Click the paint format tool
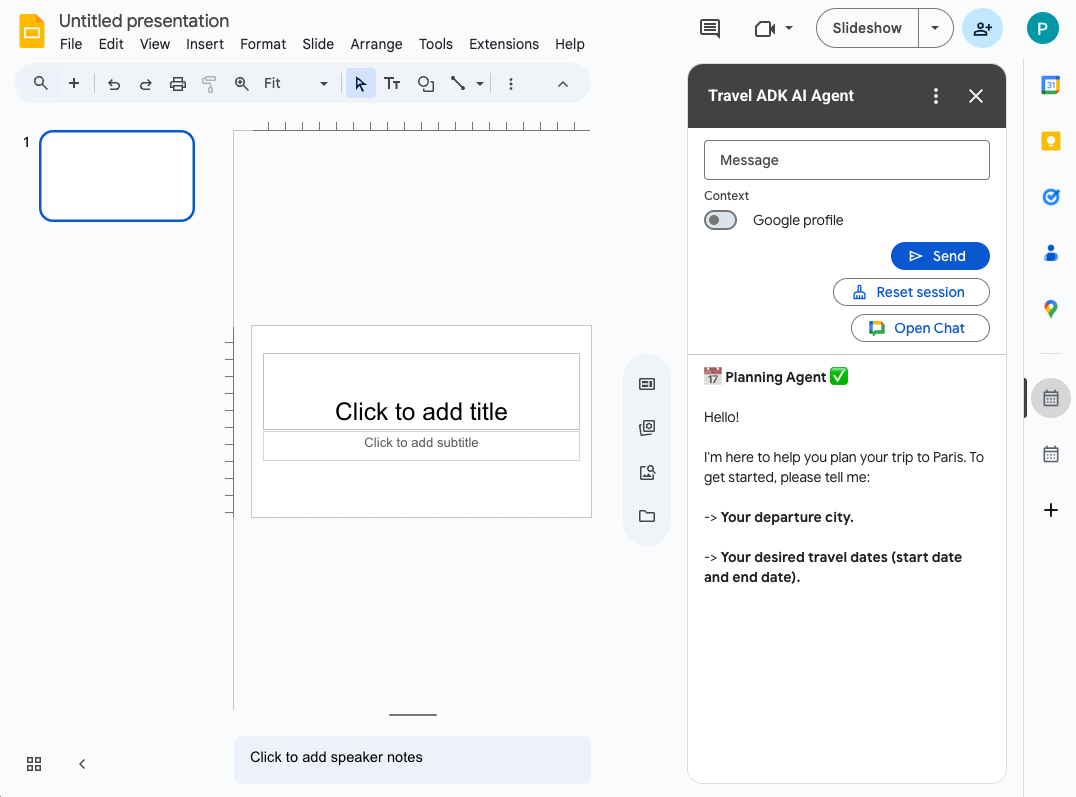1076x797 pixels. point(208,83)
